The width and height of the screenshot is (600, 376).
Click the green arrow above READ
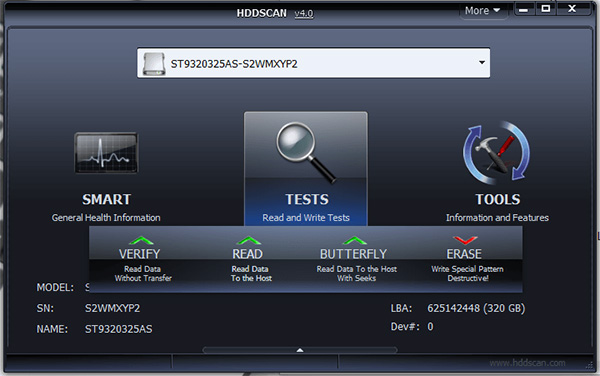[x=249, y=241]
